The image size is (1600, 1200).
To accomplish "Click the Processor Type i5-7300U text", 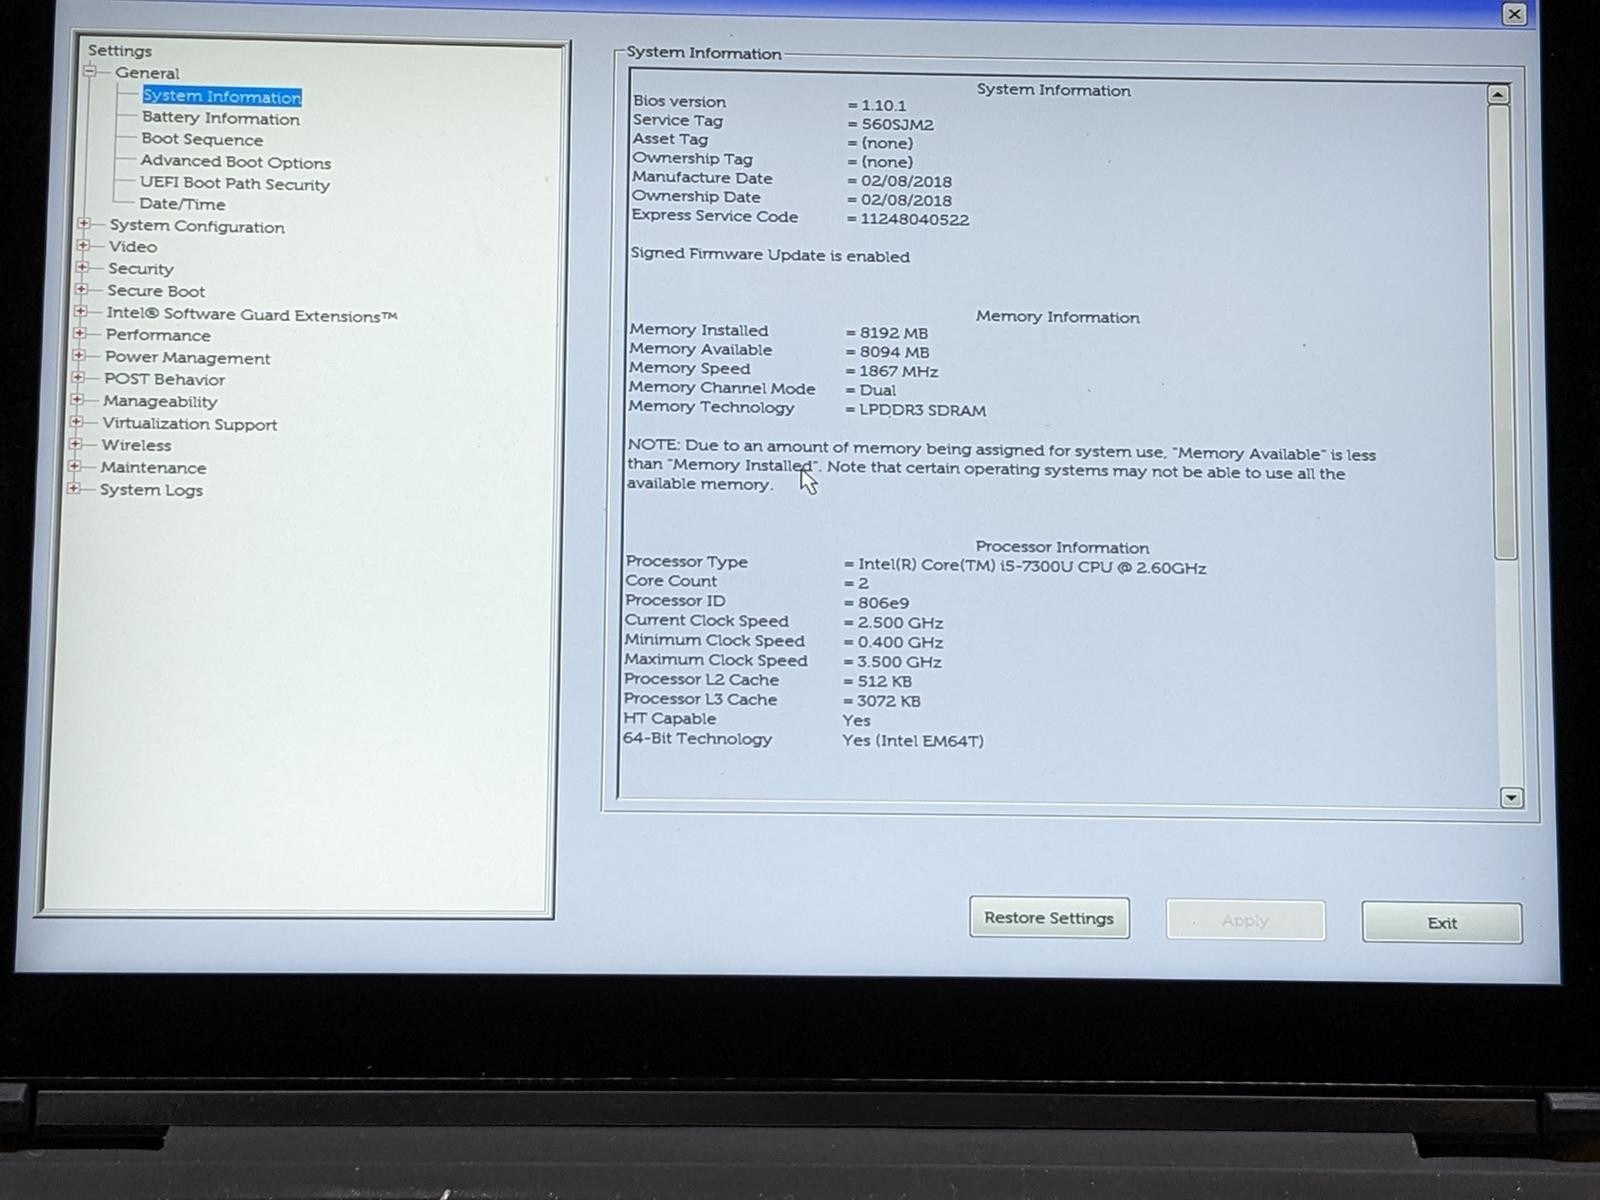I will point(1032,567).
